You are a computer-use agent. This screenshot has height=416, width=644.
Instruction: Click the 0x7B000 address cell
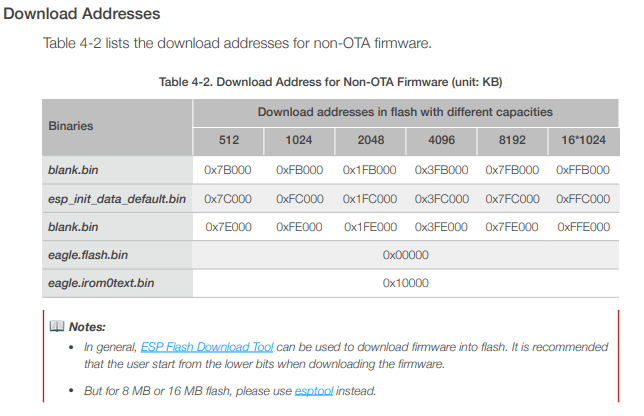point(228,170)
